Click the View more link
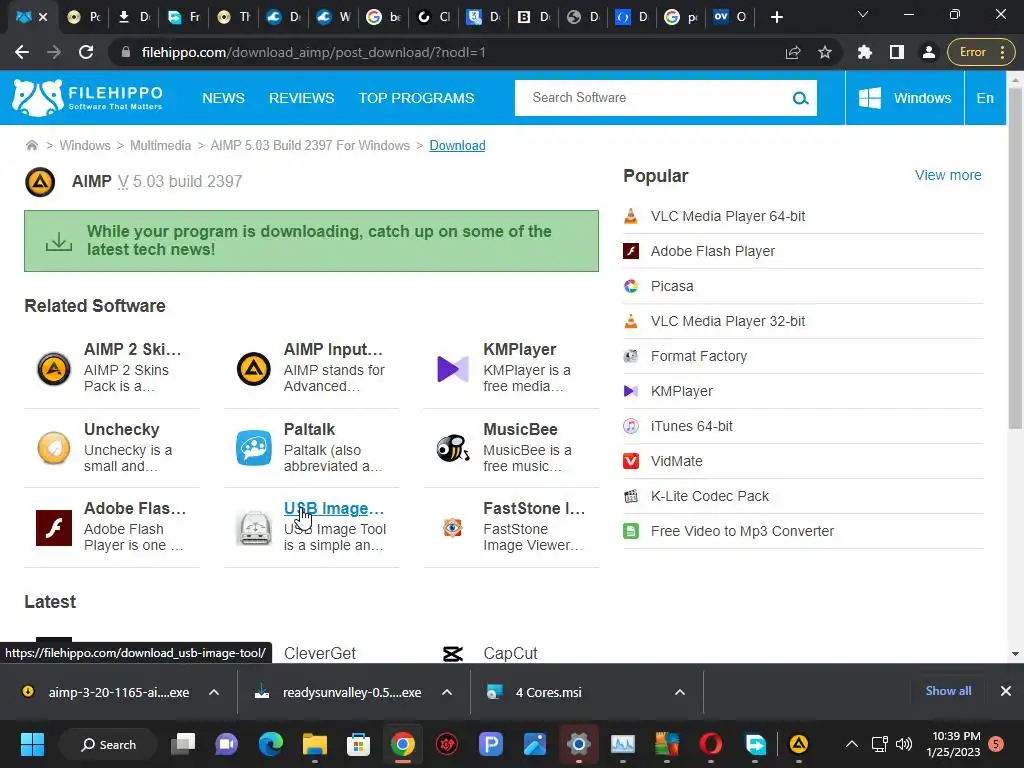This screenshot has width=1024, height=768. point(948,175)
